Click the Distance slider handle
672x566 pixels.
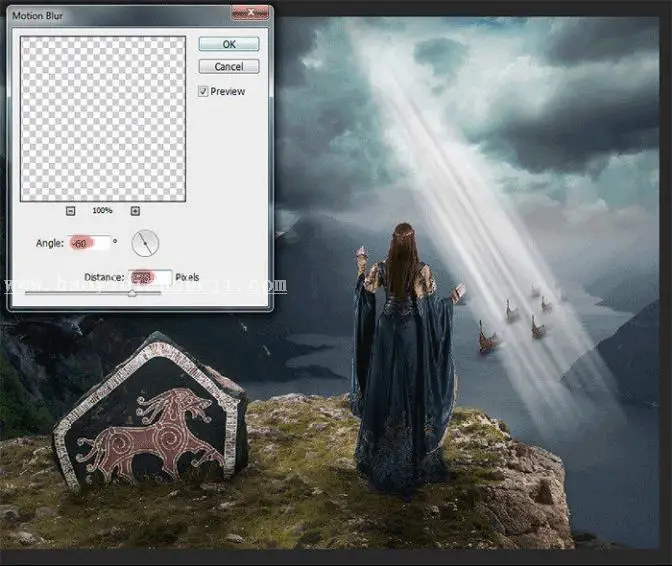(x=132, y=293)
